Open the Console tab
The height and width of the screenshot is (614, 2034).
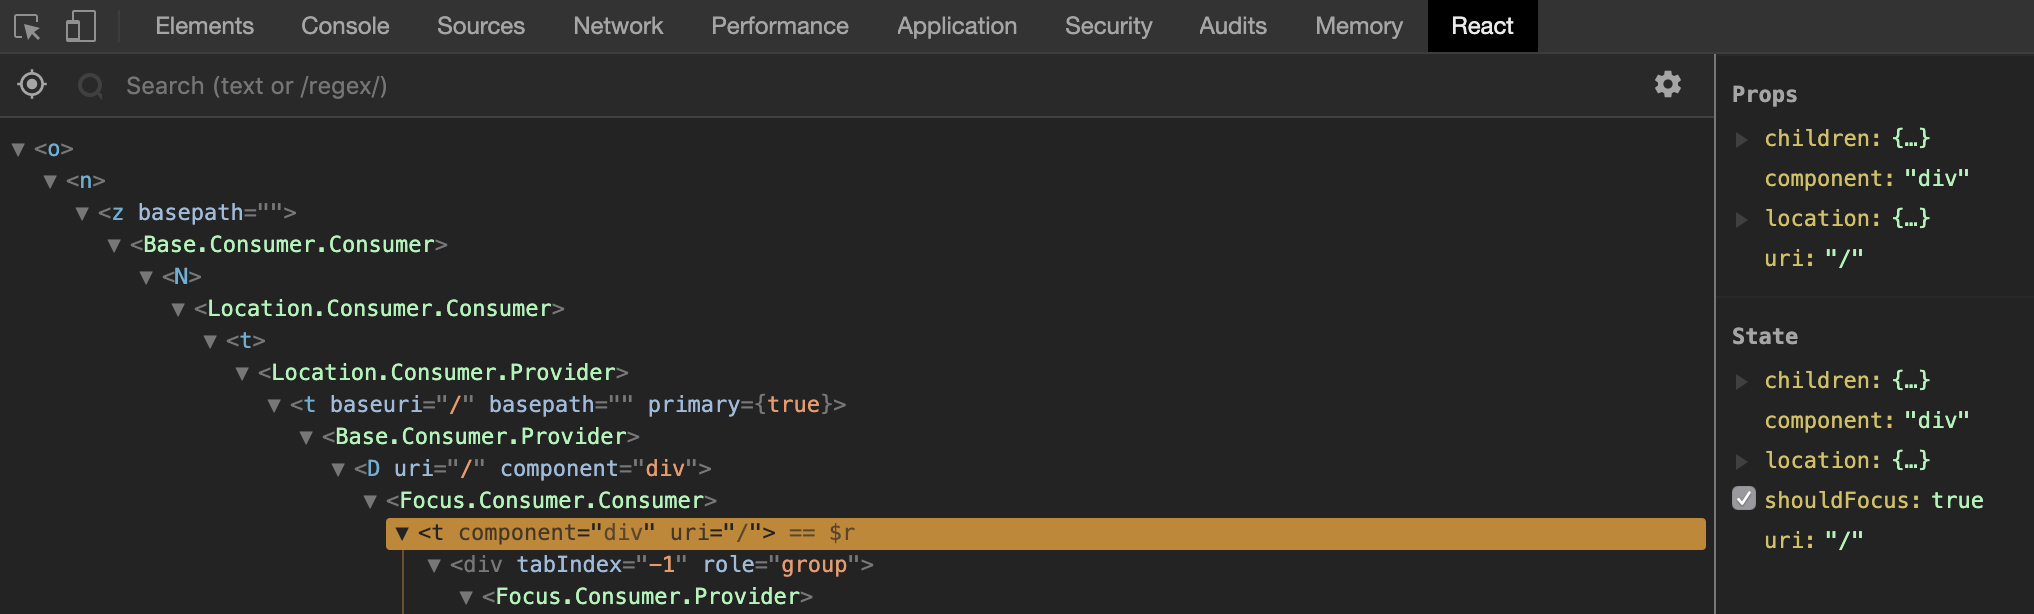(x=345, y=26)
